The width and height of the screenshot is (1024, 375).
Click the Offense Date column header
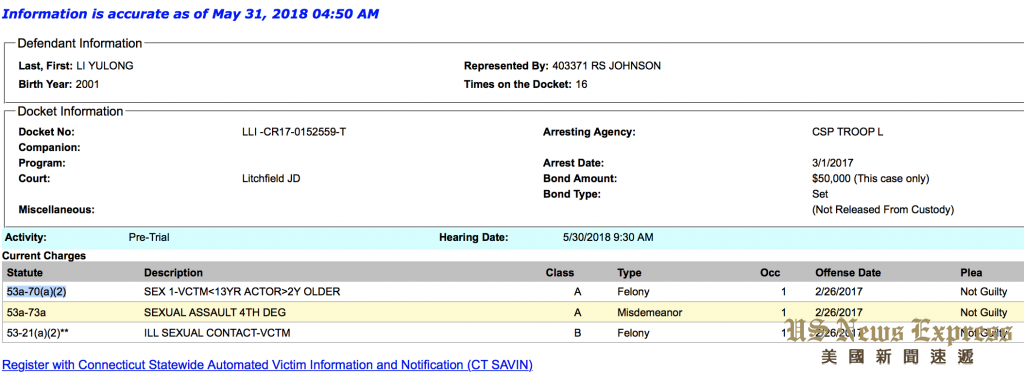click(x=848, y=272)
